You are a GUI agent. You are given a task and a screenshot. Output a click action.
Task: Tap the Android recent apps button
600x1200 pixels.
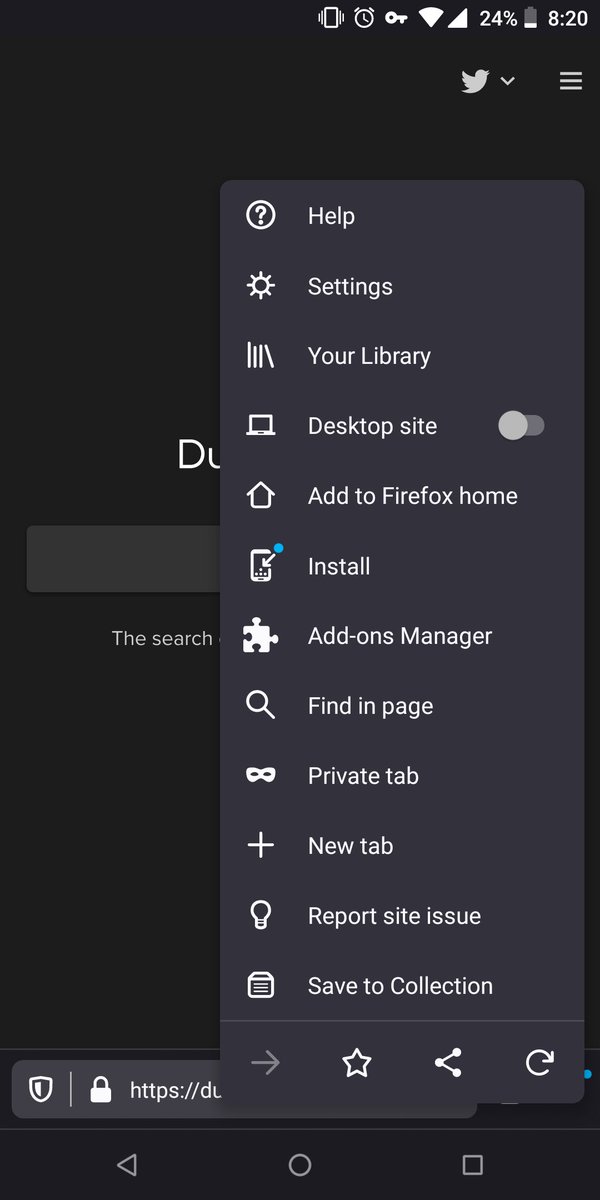[473, 1164]
